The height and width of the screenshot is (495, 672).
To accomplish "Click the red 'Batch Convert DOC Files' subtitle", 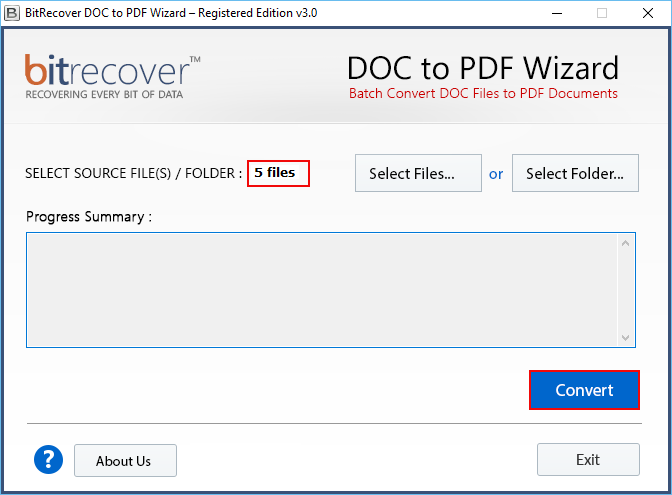I will click(x=482, y=94).
